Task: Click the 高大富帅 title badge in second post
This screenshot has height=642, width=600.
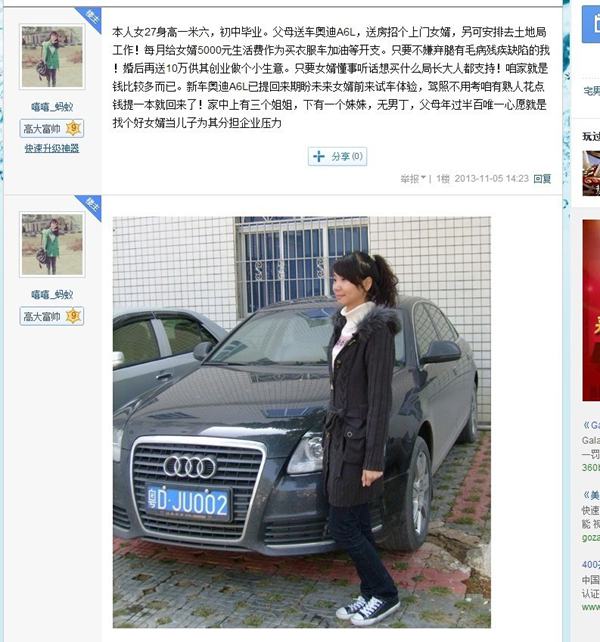Action: pyautogui.click(x=42, y=316)
